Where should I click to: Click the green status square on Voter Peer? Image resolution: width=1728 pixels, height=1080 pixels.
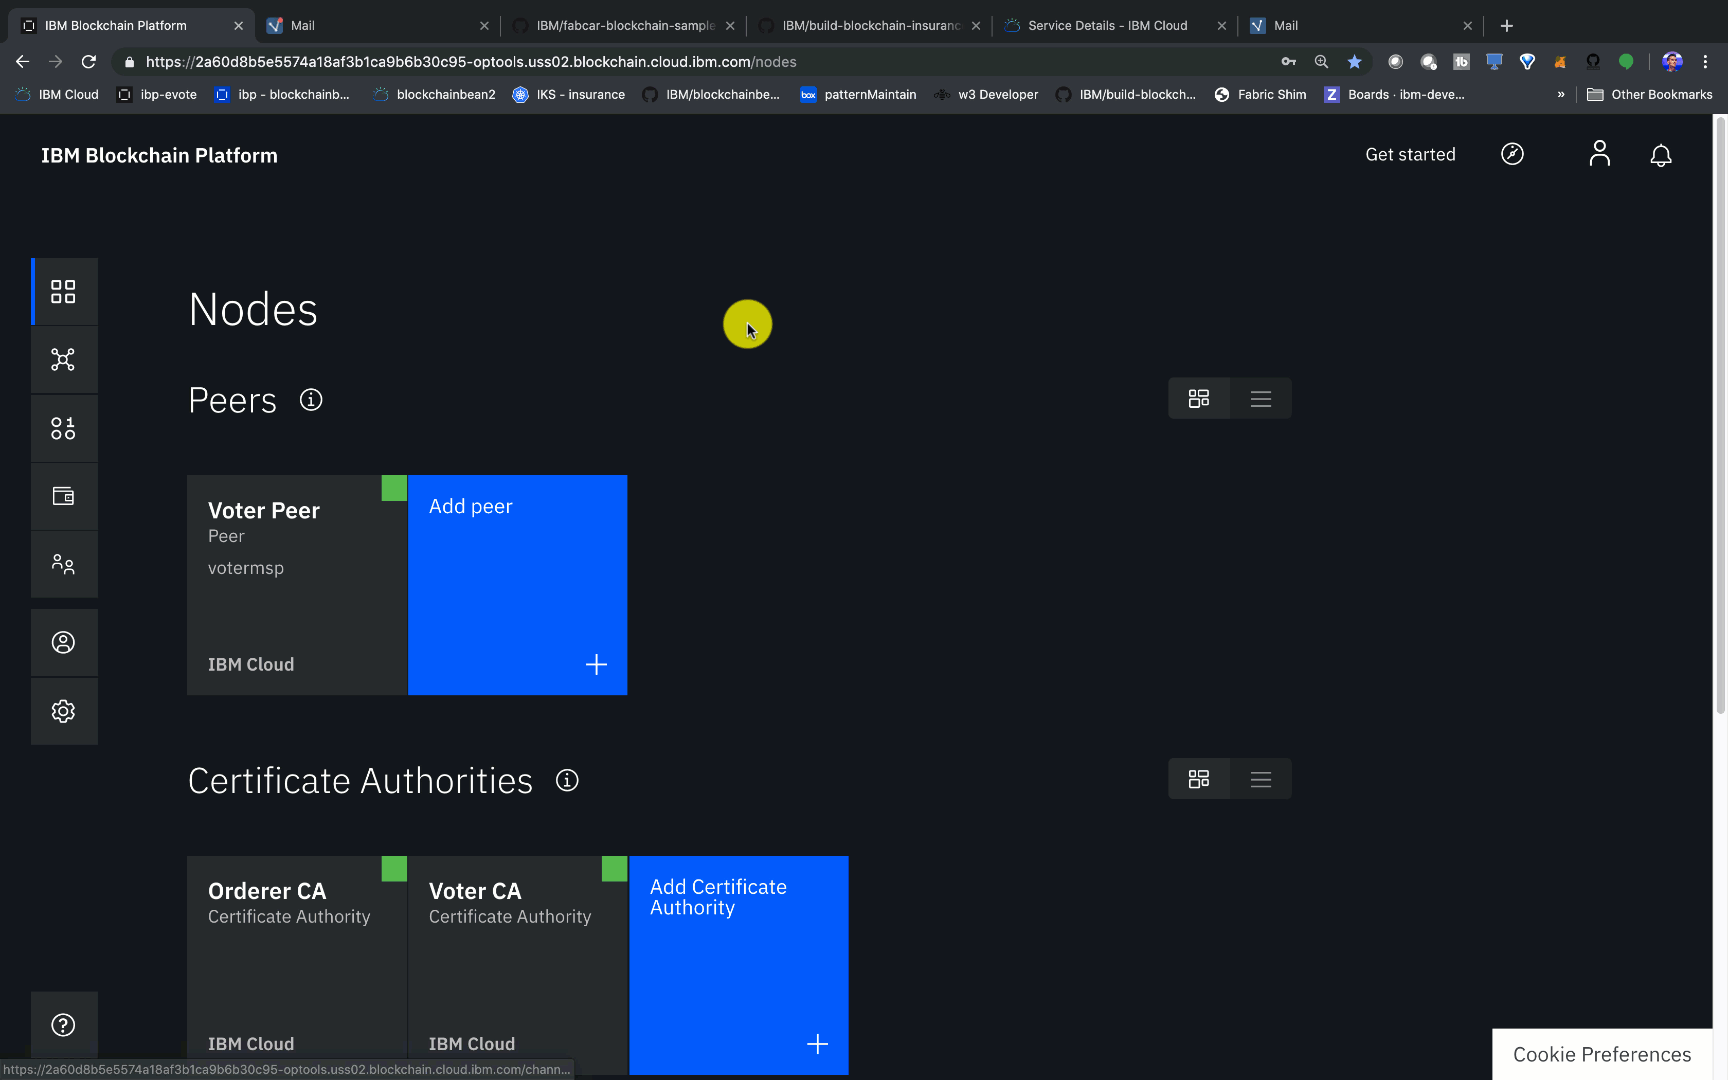[394, 488]
